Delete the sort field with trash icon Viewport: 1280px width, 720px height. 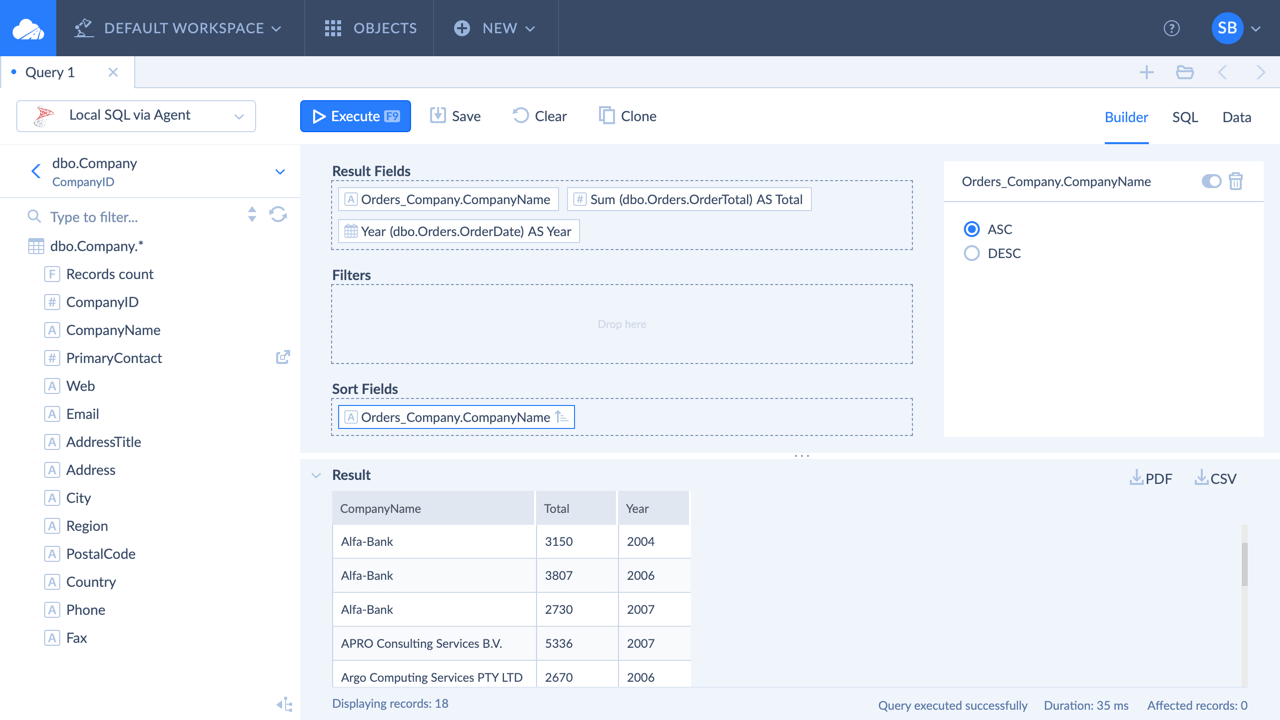(x=1236, y=181)
